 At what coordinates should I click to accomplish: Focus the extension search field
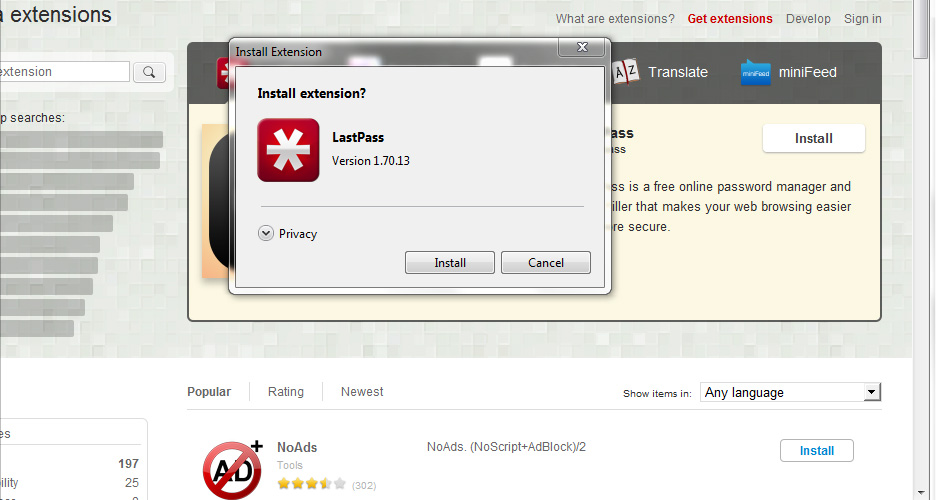(x=63, y=72)
